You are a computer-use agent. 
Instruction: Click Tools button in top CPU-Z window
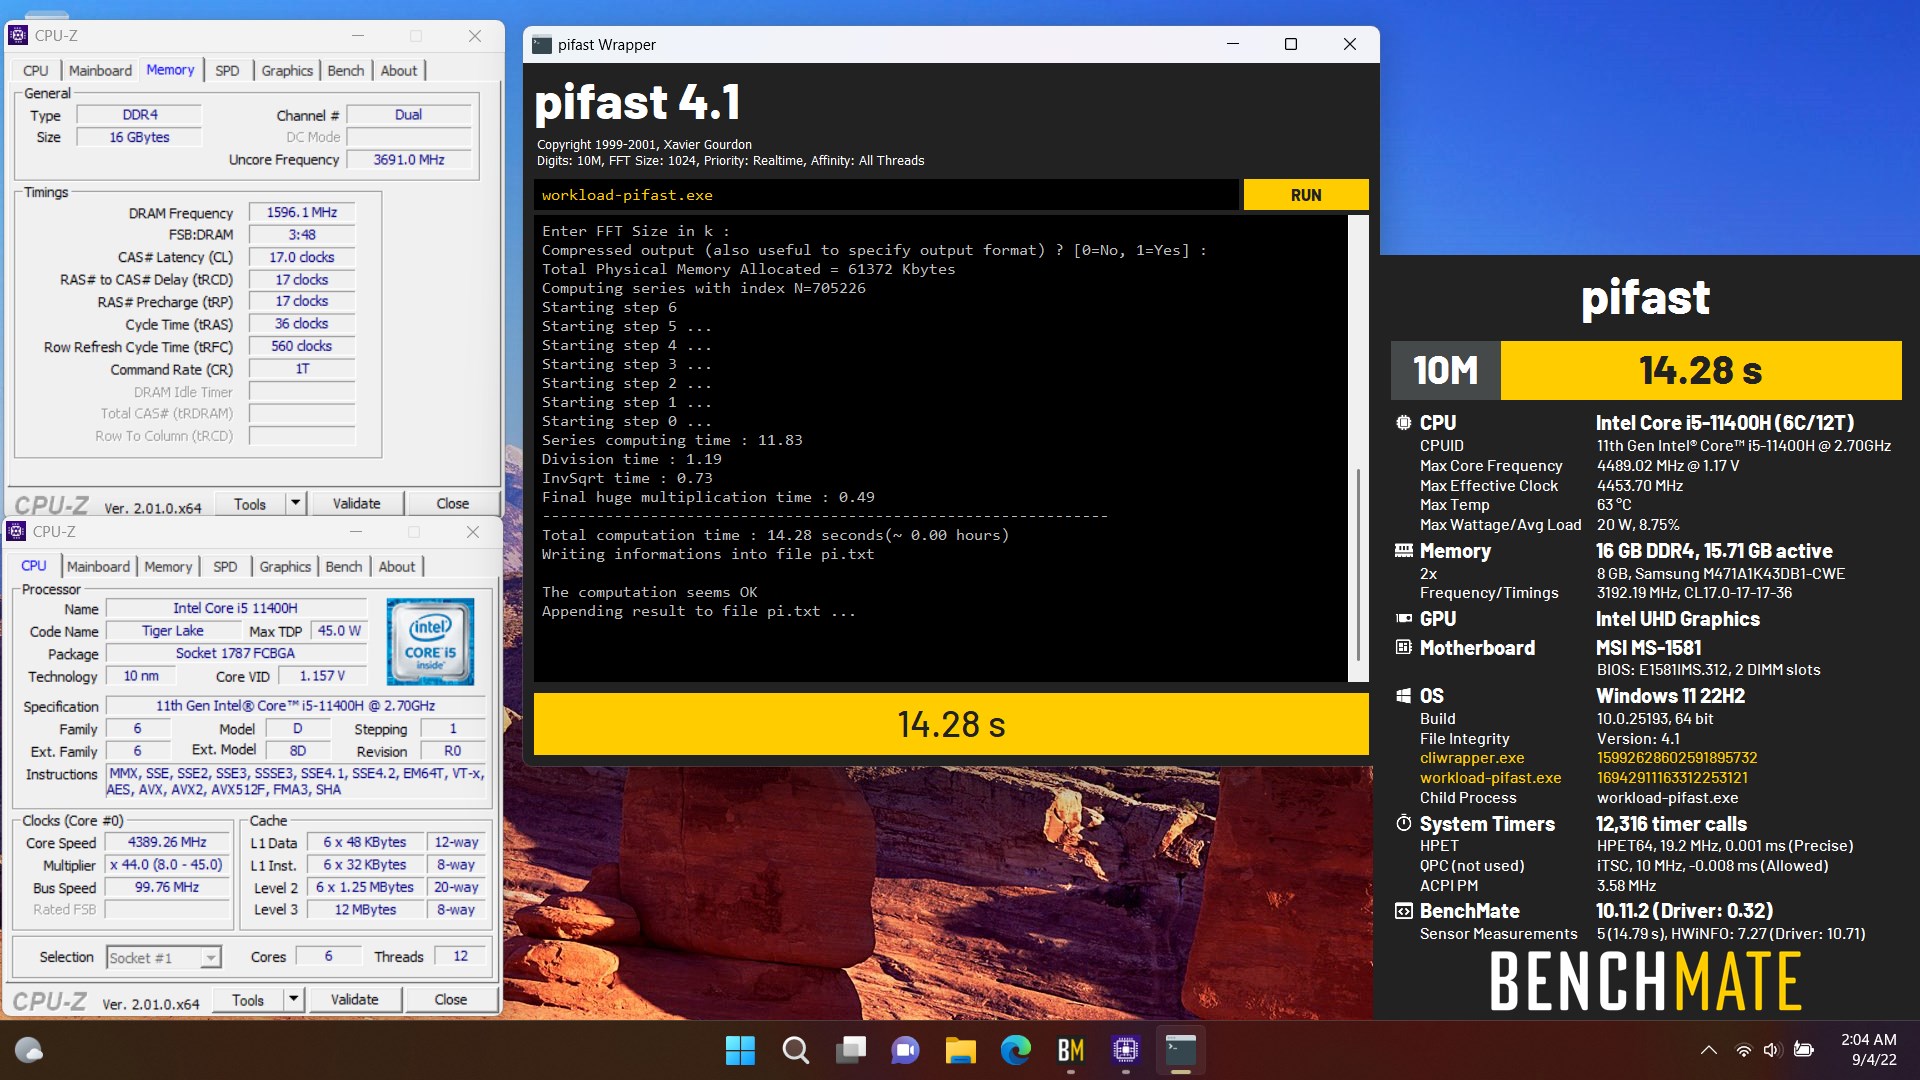(x=250, y=504)
